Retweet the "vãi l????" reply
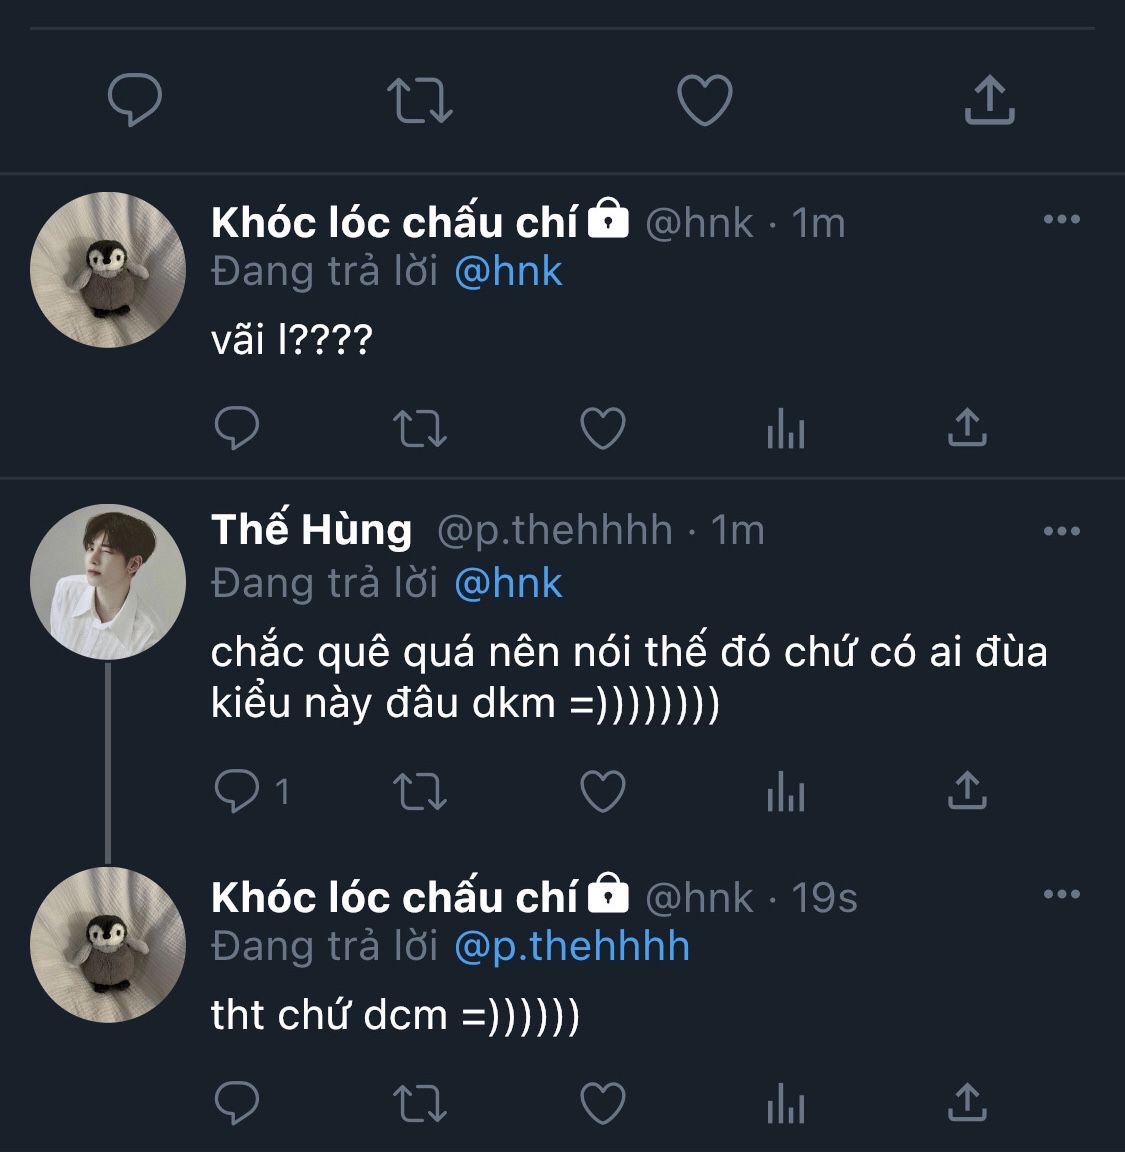1125x1152 pixels. click(x=419, y=429)
